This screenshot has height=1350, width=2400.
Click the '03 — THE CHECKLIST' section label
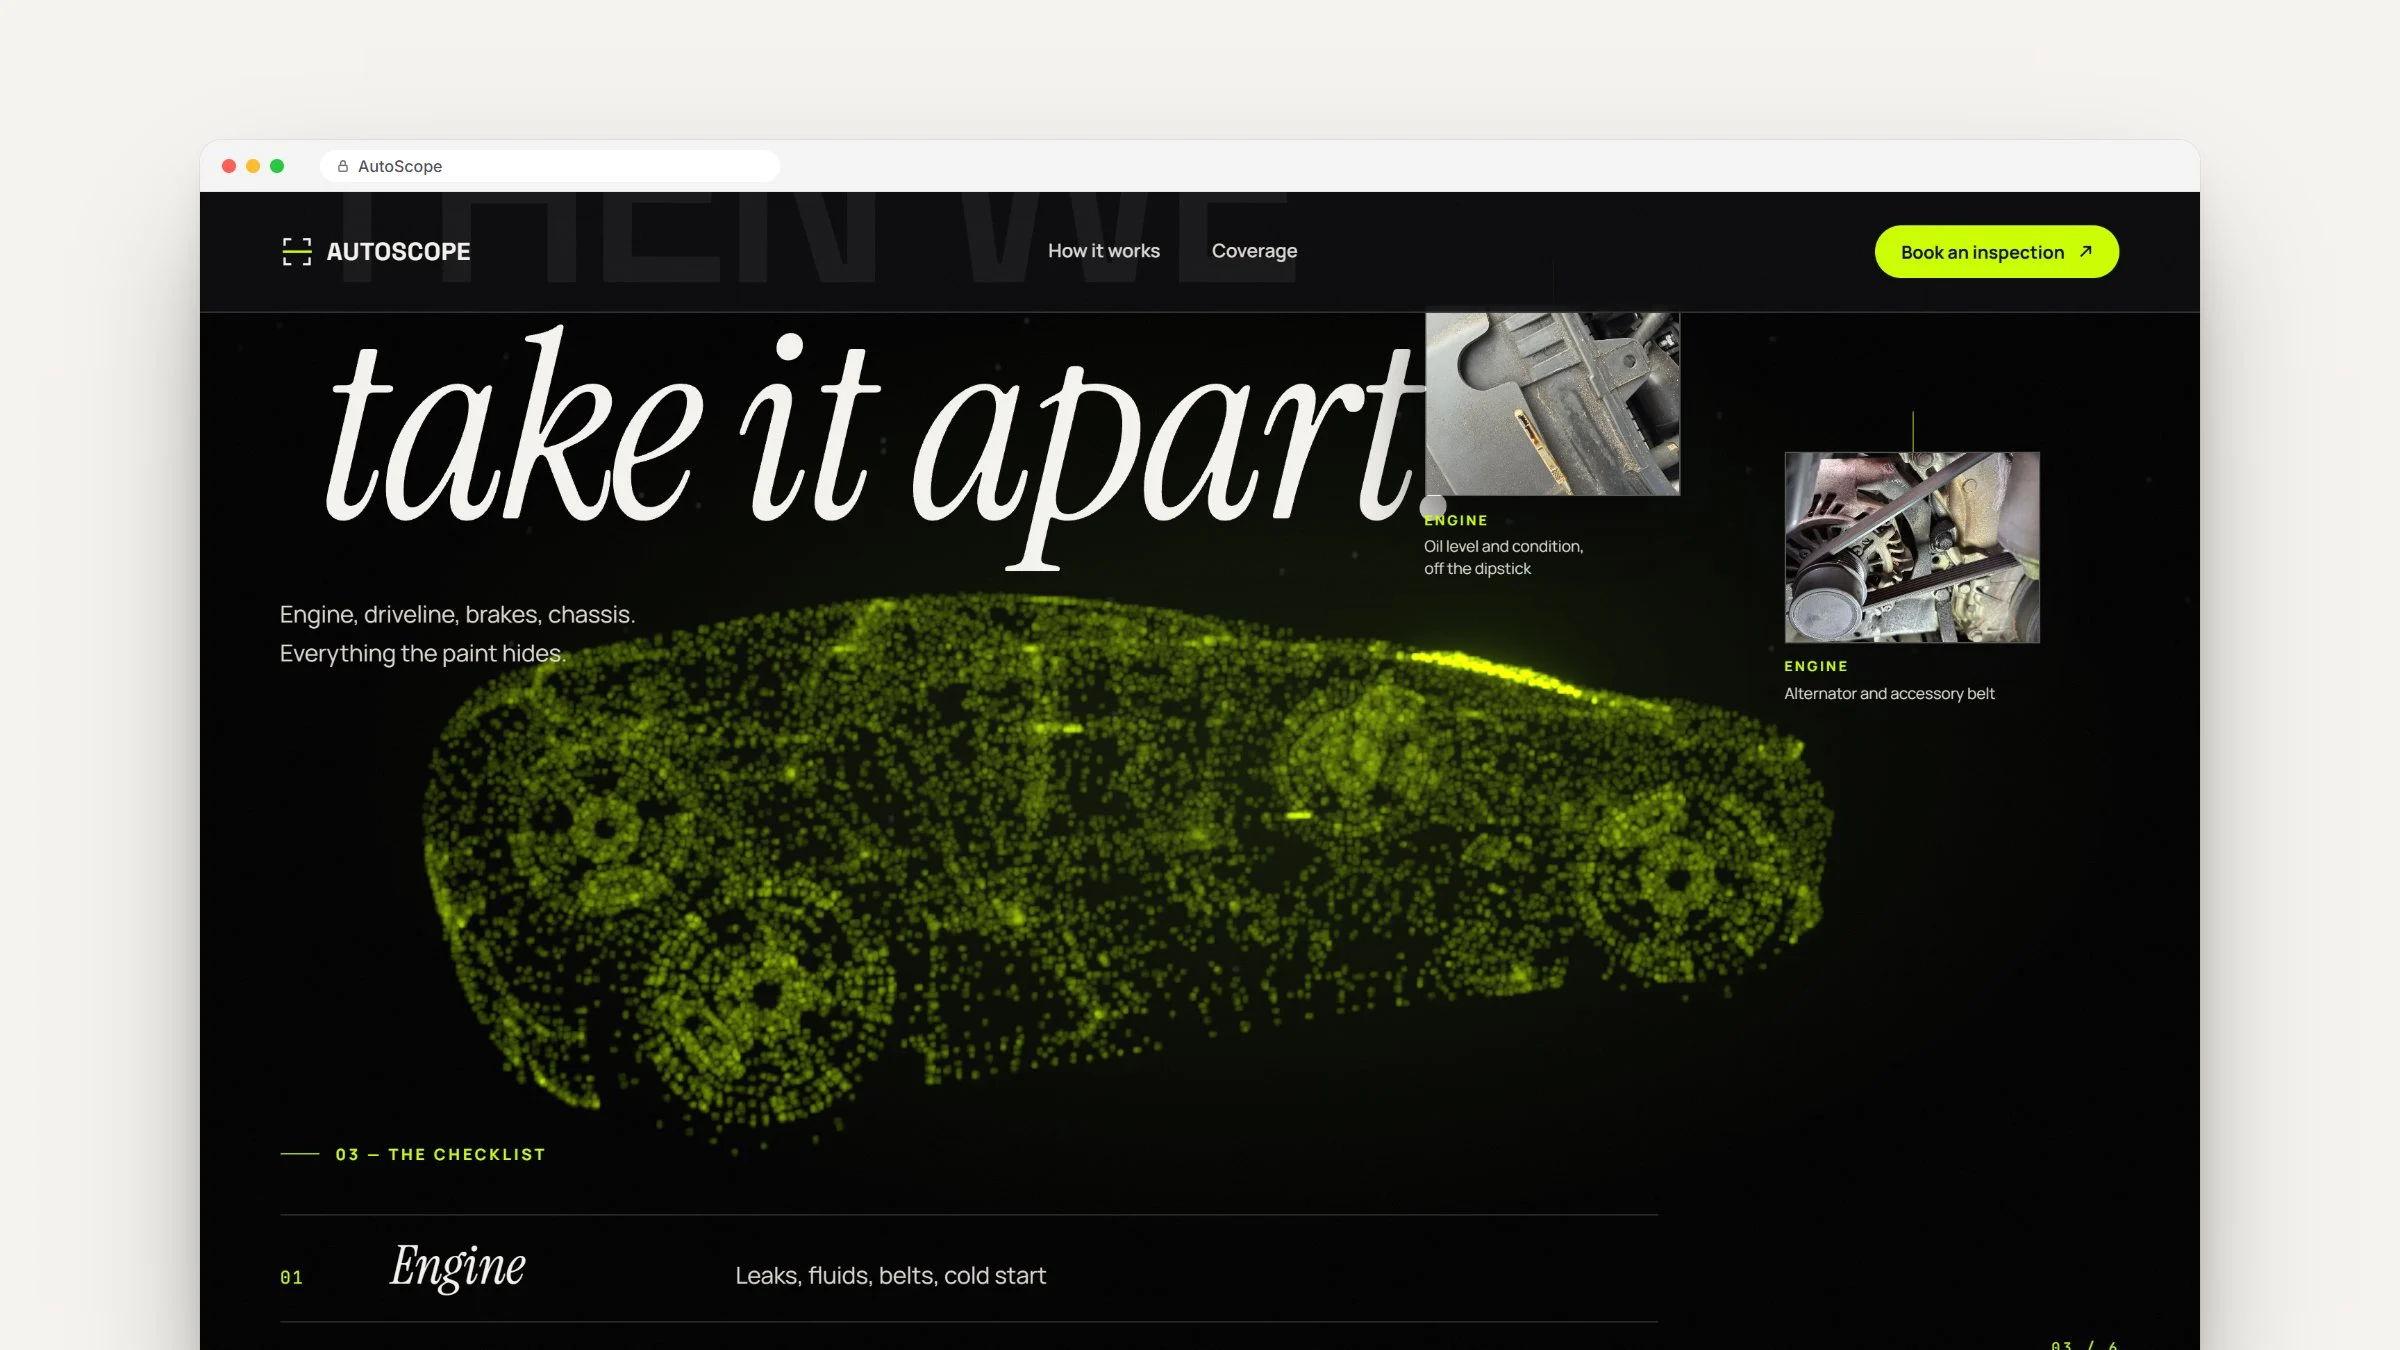440,1154
